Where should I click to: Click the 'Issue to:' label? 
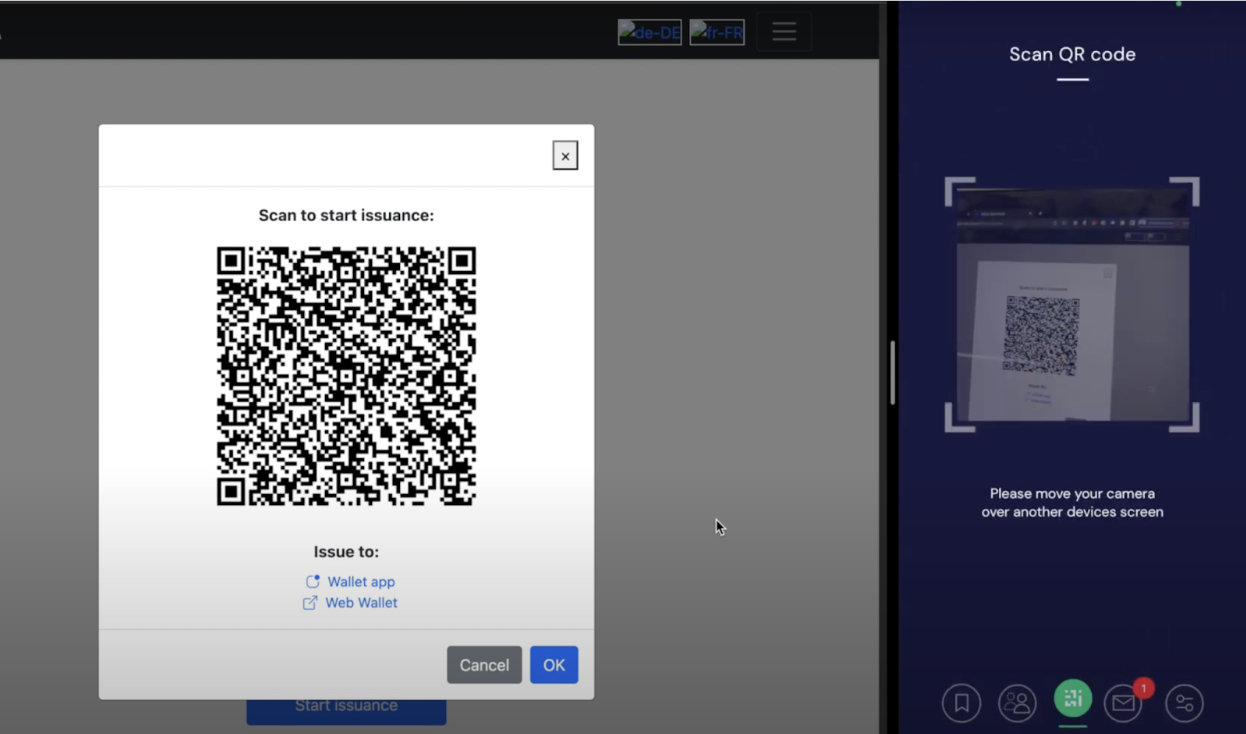click(346, 552)
